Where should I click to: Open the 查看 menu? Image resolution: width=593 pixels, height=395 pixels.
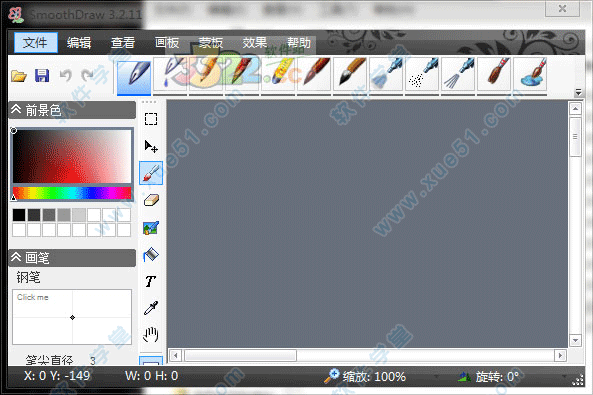point(123,42)
